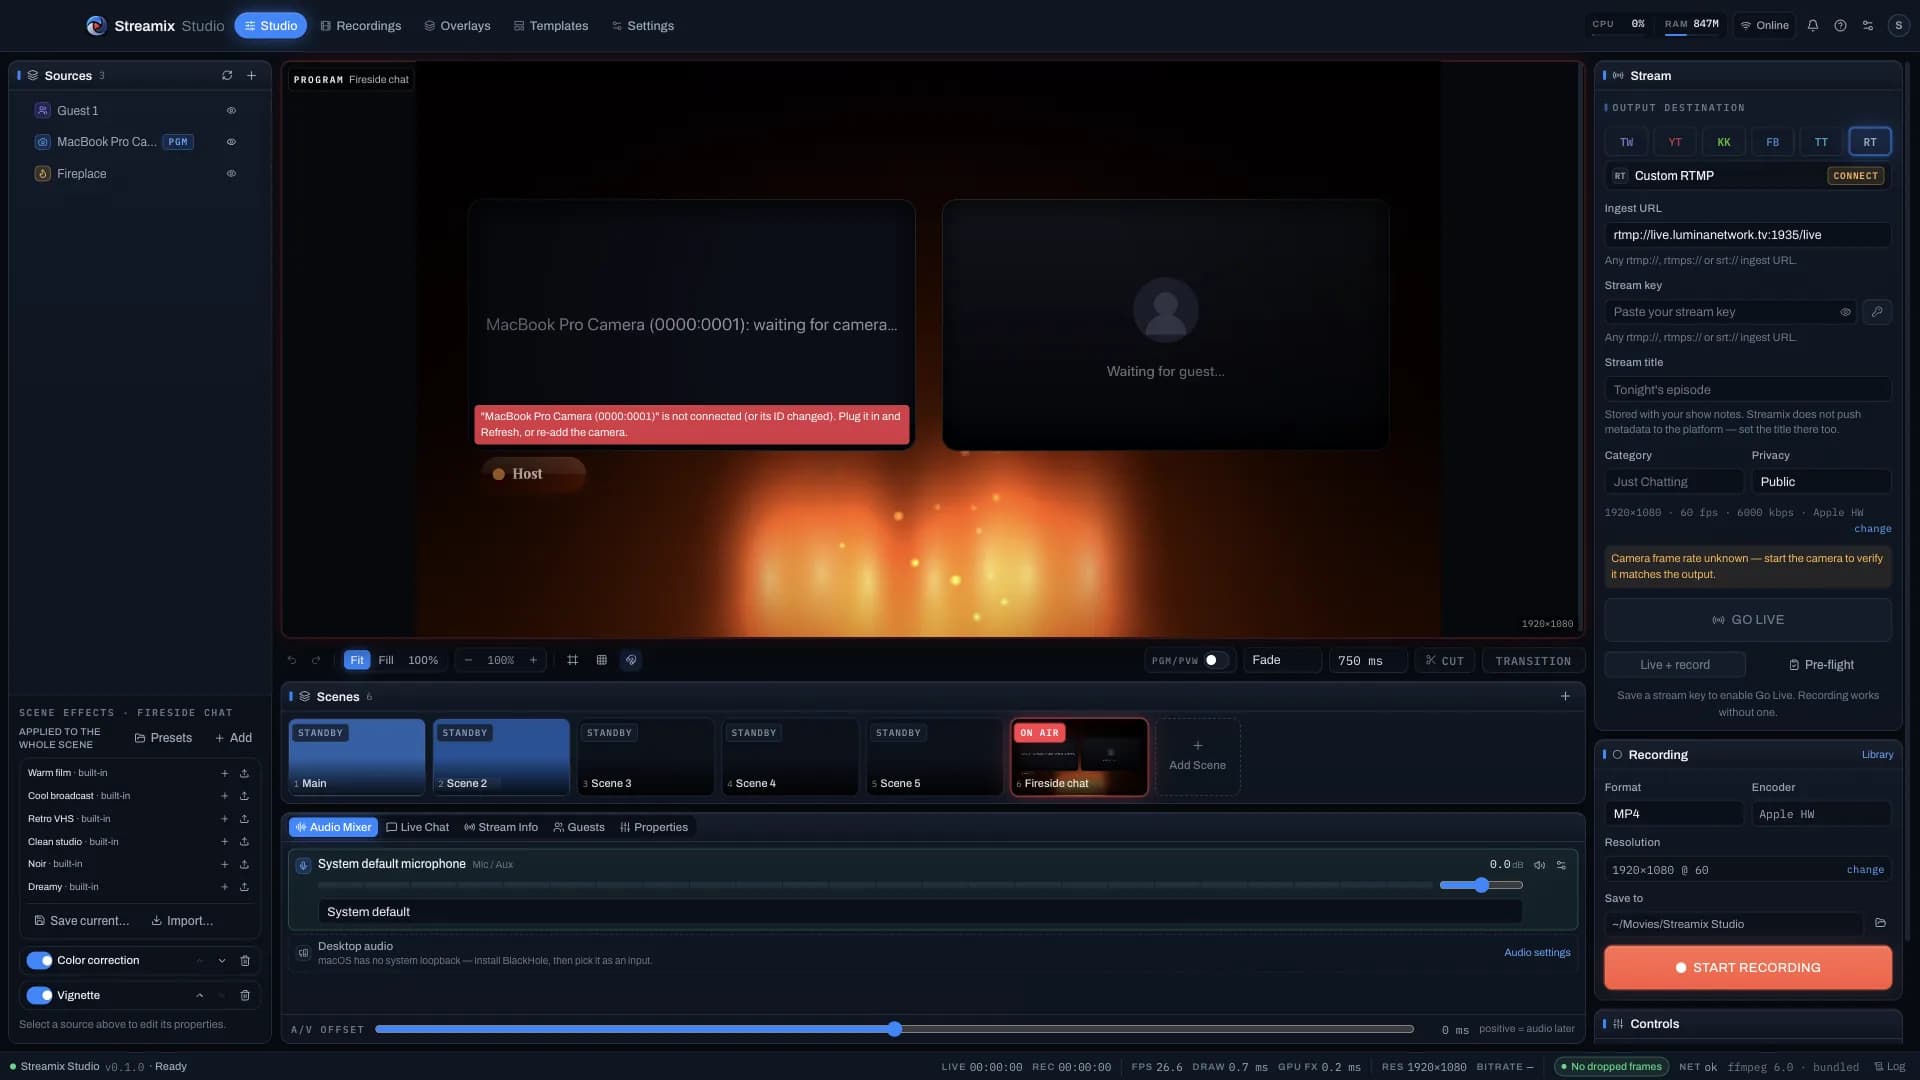The width and height of the screenshot is (1920, 1080).
Task: Undo the last canvas change
Action: coord(292,661)
